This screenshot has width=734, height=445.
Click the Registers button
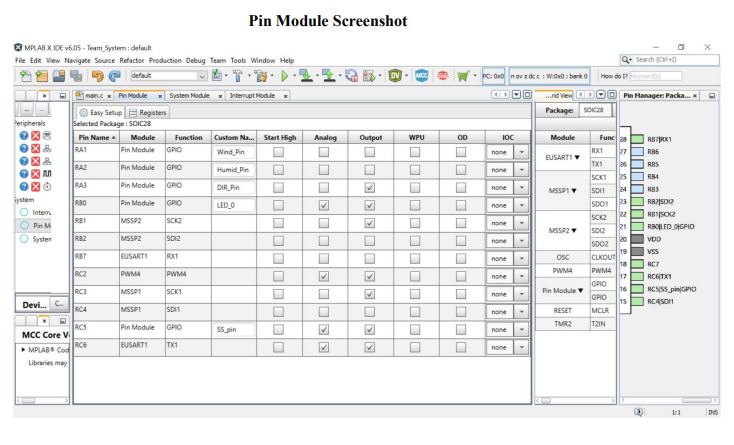click(149, 113)
